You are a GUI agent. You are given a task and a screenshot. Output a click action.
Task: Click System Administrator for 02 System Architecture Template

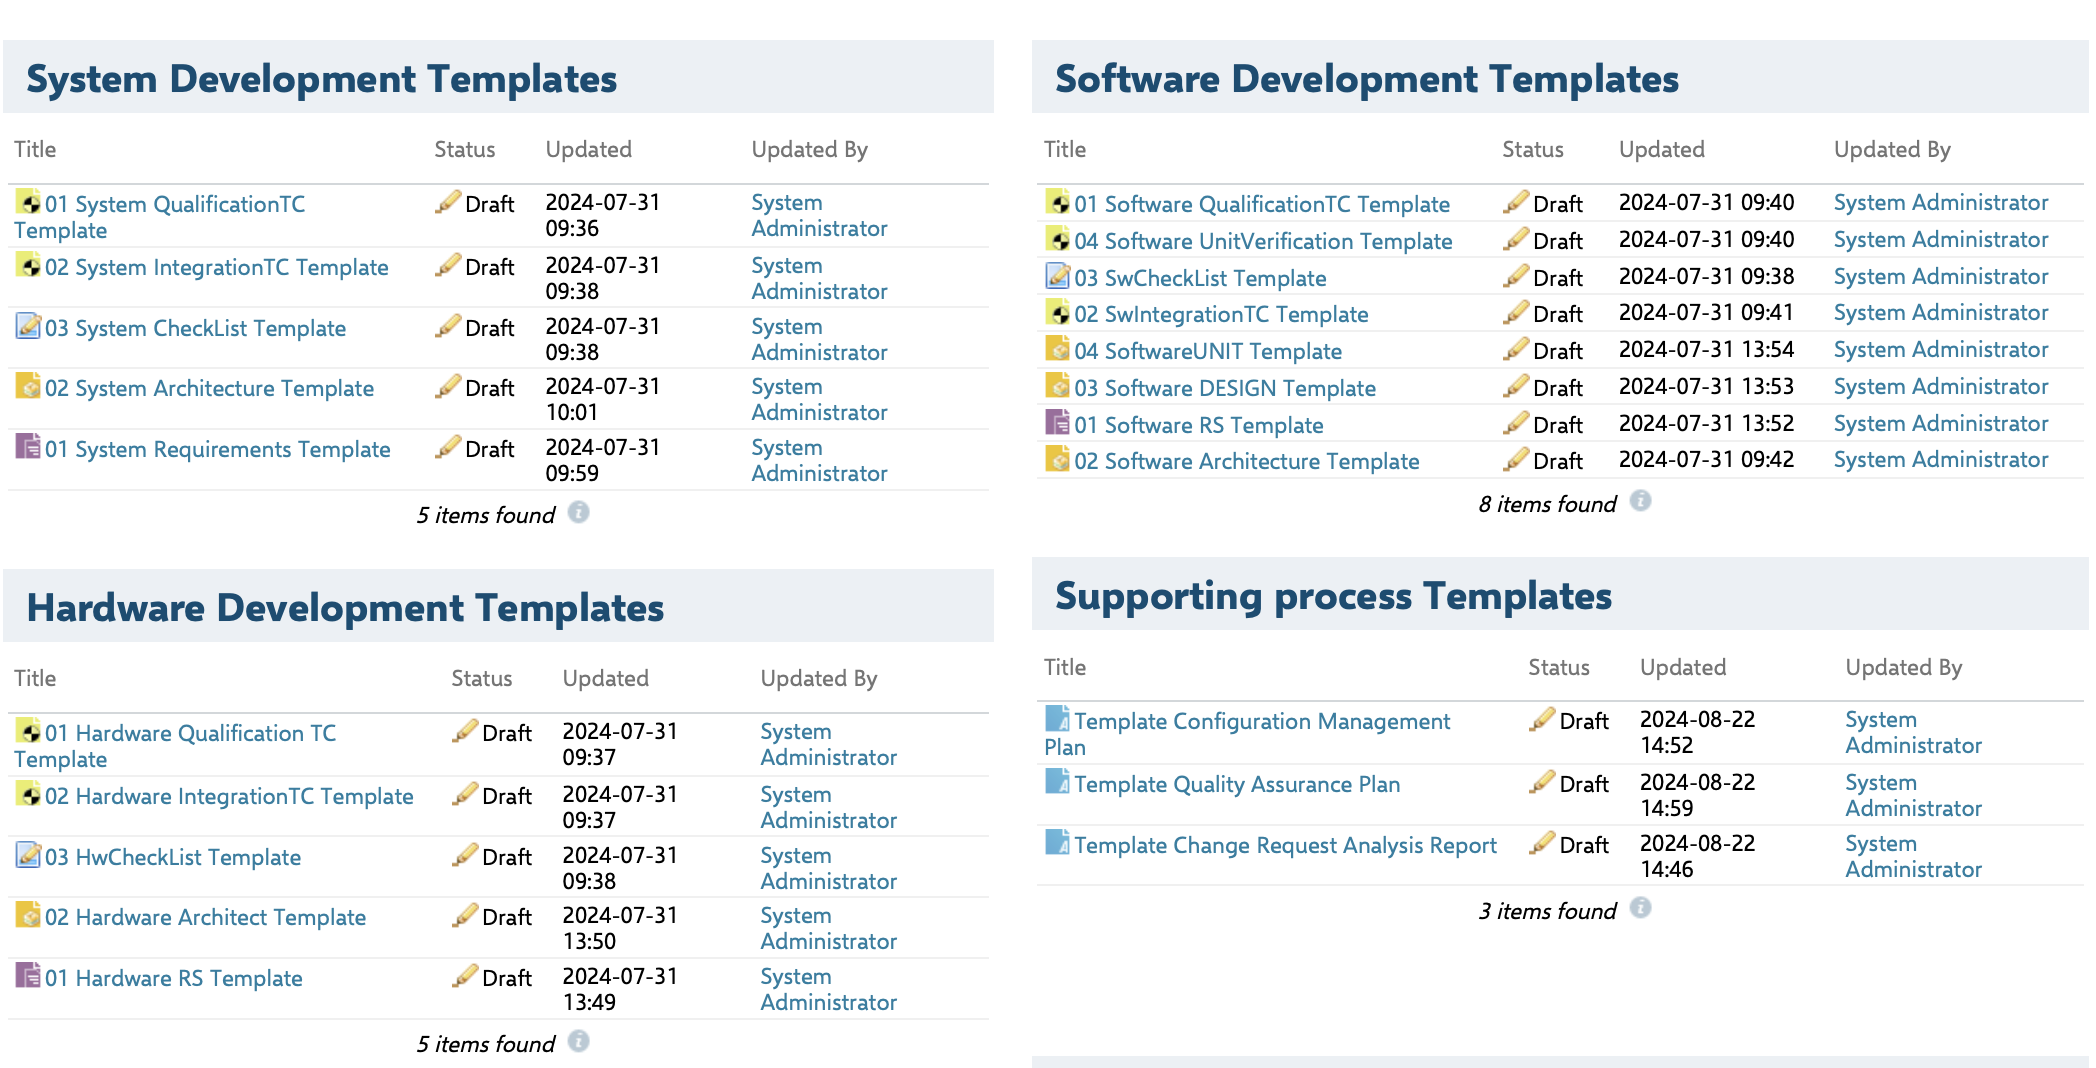tap(819, 399)
